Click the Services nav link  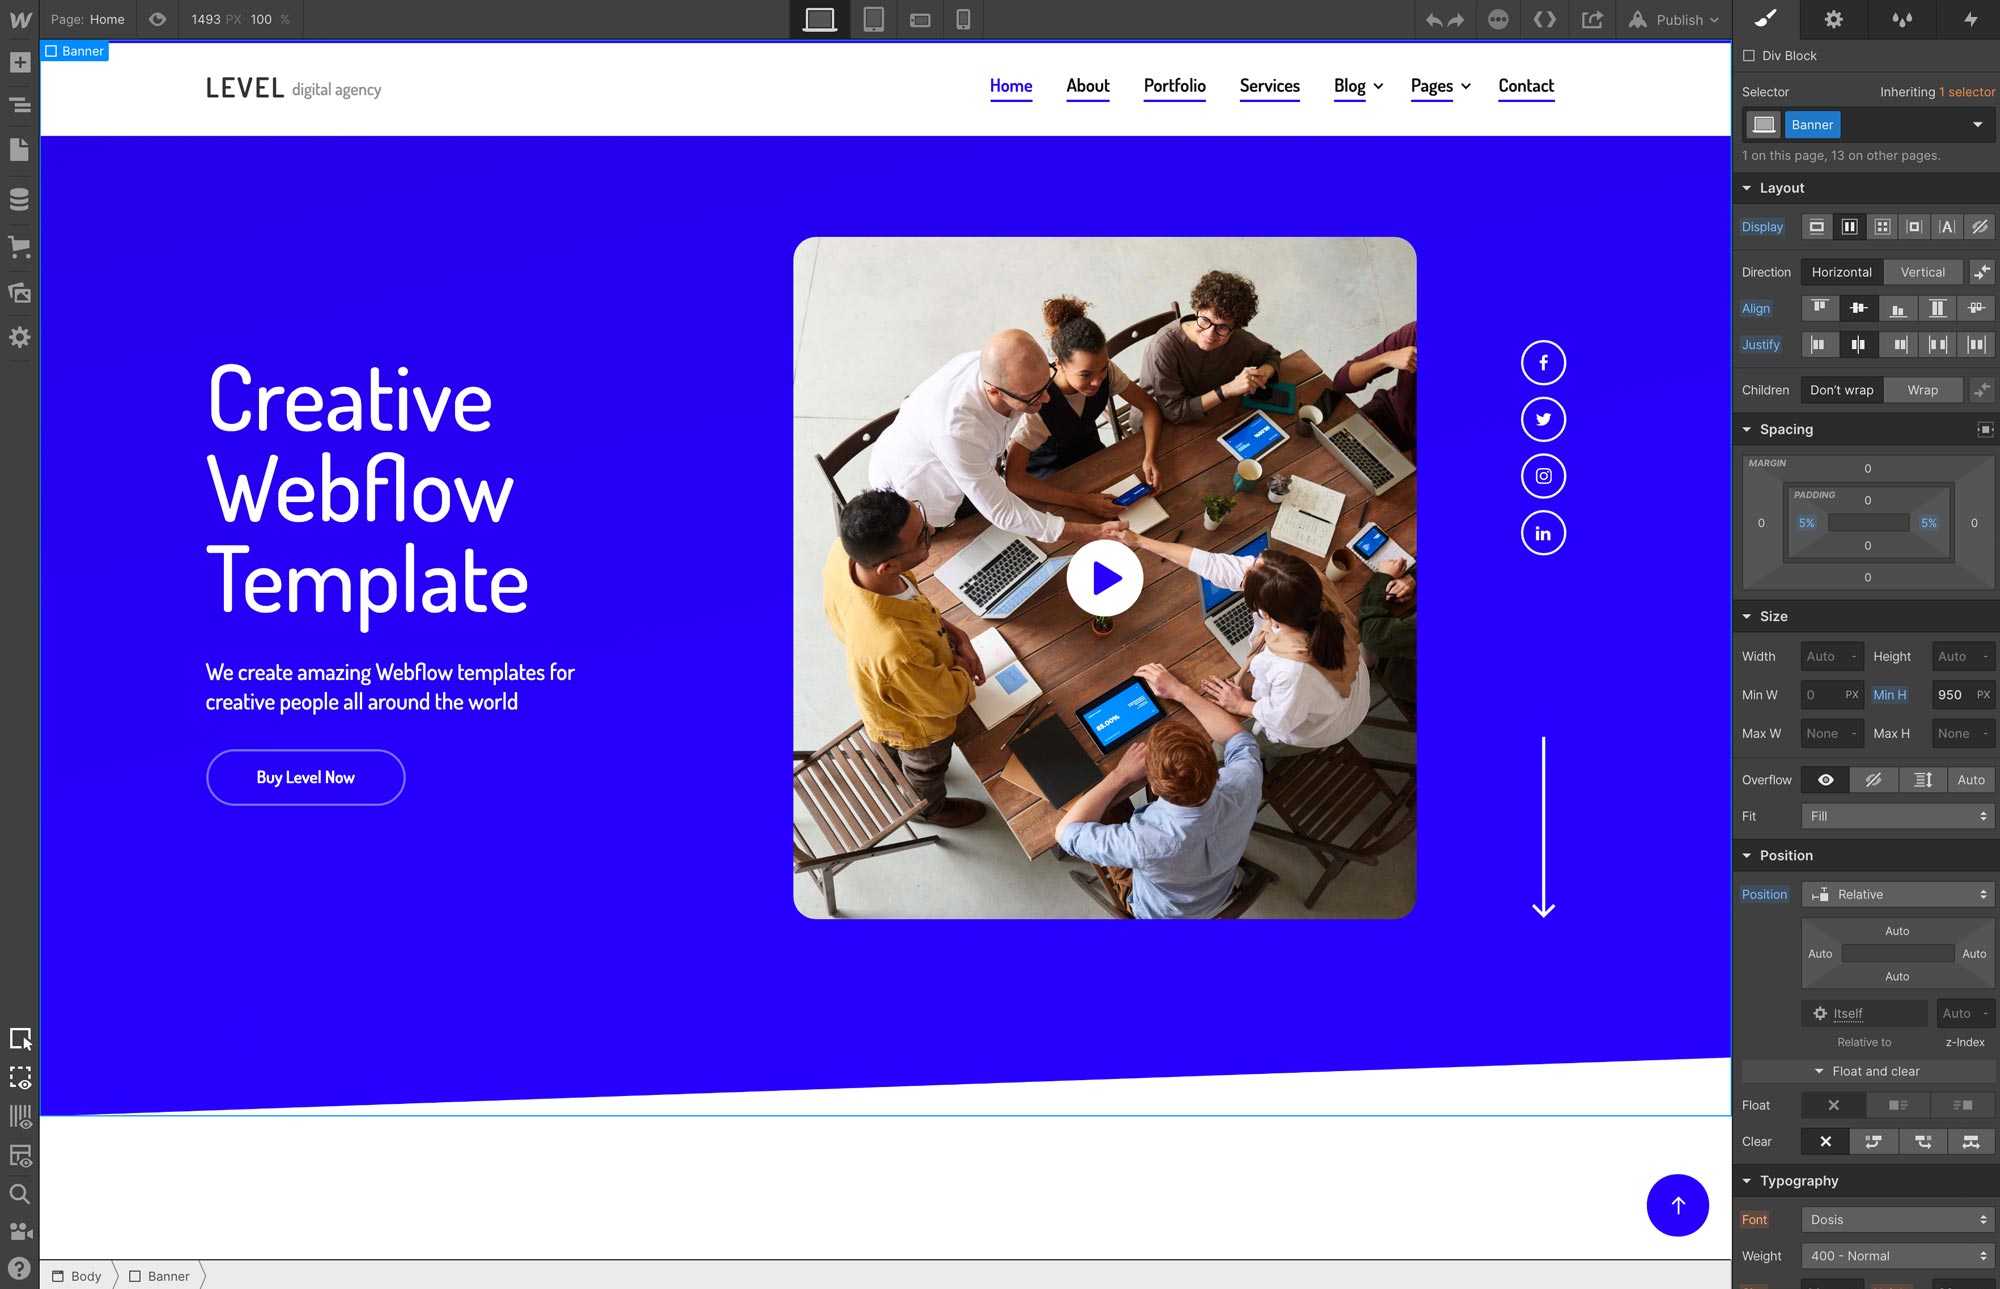[x=1270, y=86]
